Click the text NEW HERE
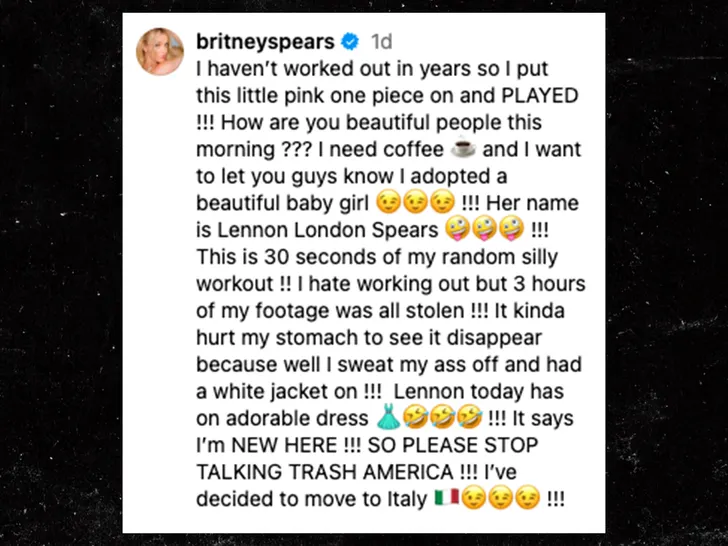This screenshot has width=728, height=546. [x=284, y=445]
